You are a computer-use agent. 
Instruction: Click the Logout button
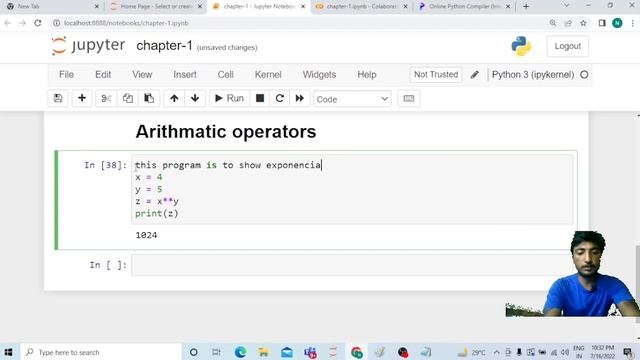point(567,46)
